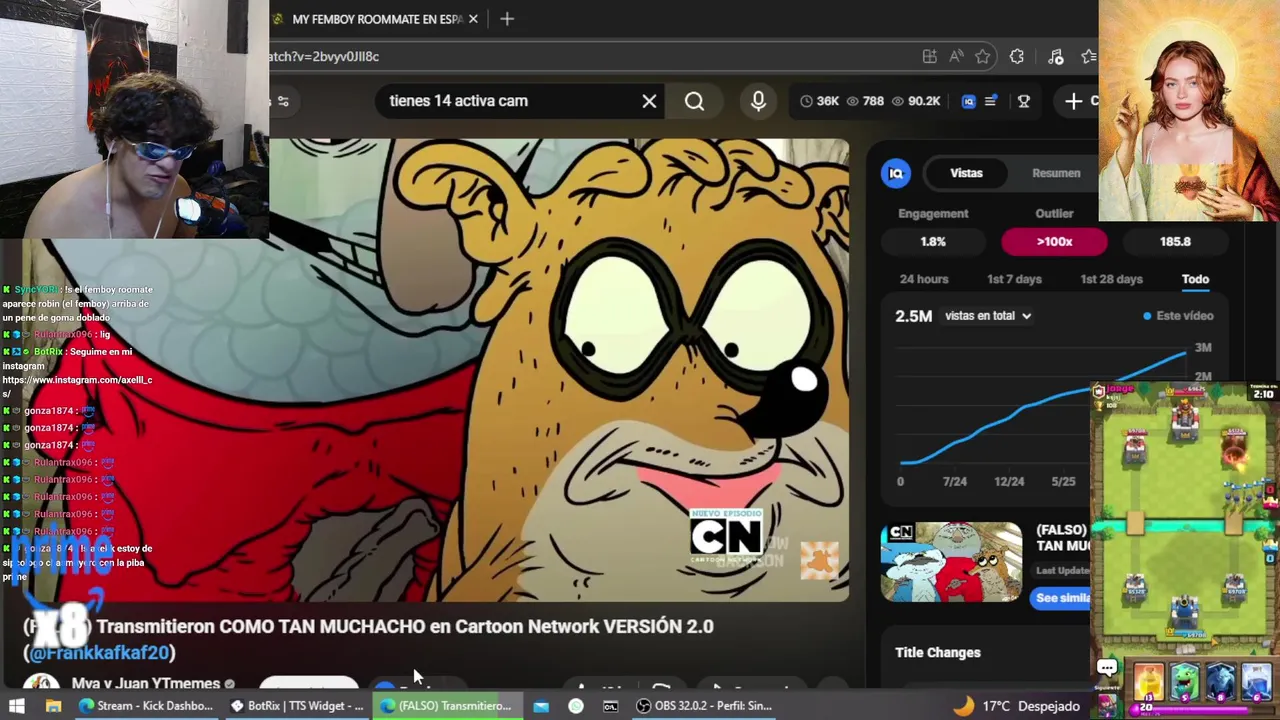The width and height of the screenshot is (1280, 720).
Task: Switch to BotRix TTS Widget taskbar window
Action: tap(297, 706)
